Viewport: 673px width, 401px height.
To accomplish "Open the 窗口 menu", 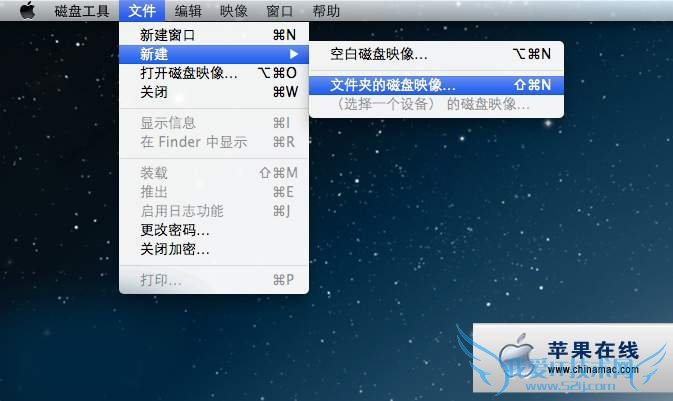I will (280, 11).
